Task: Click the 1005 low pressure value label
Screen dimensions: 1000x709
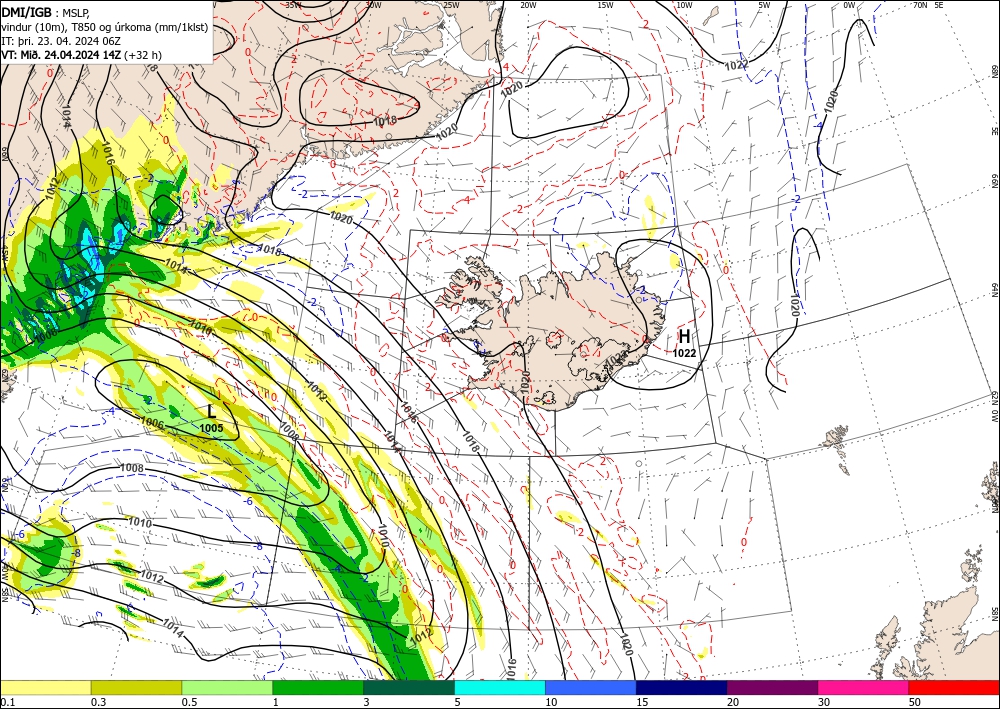Action: 212,428
